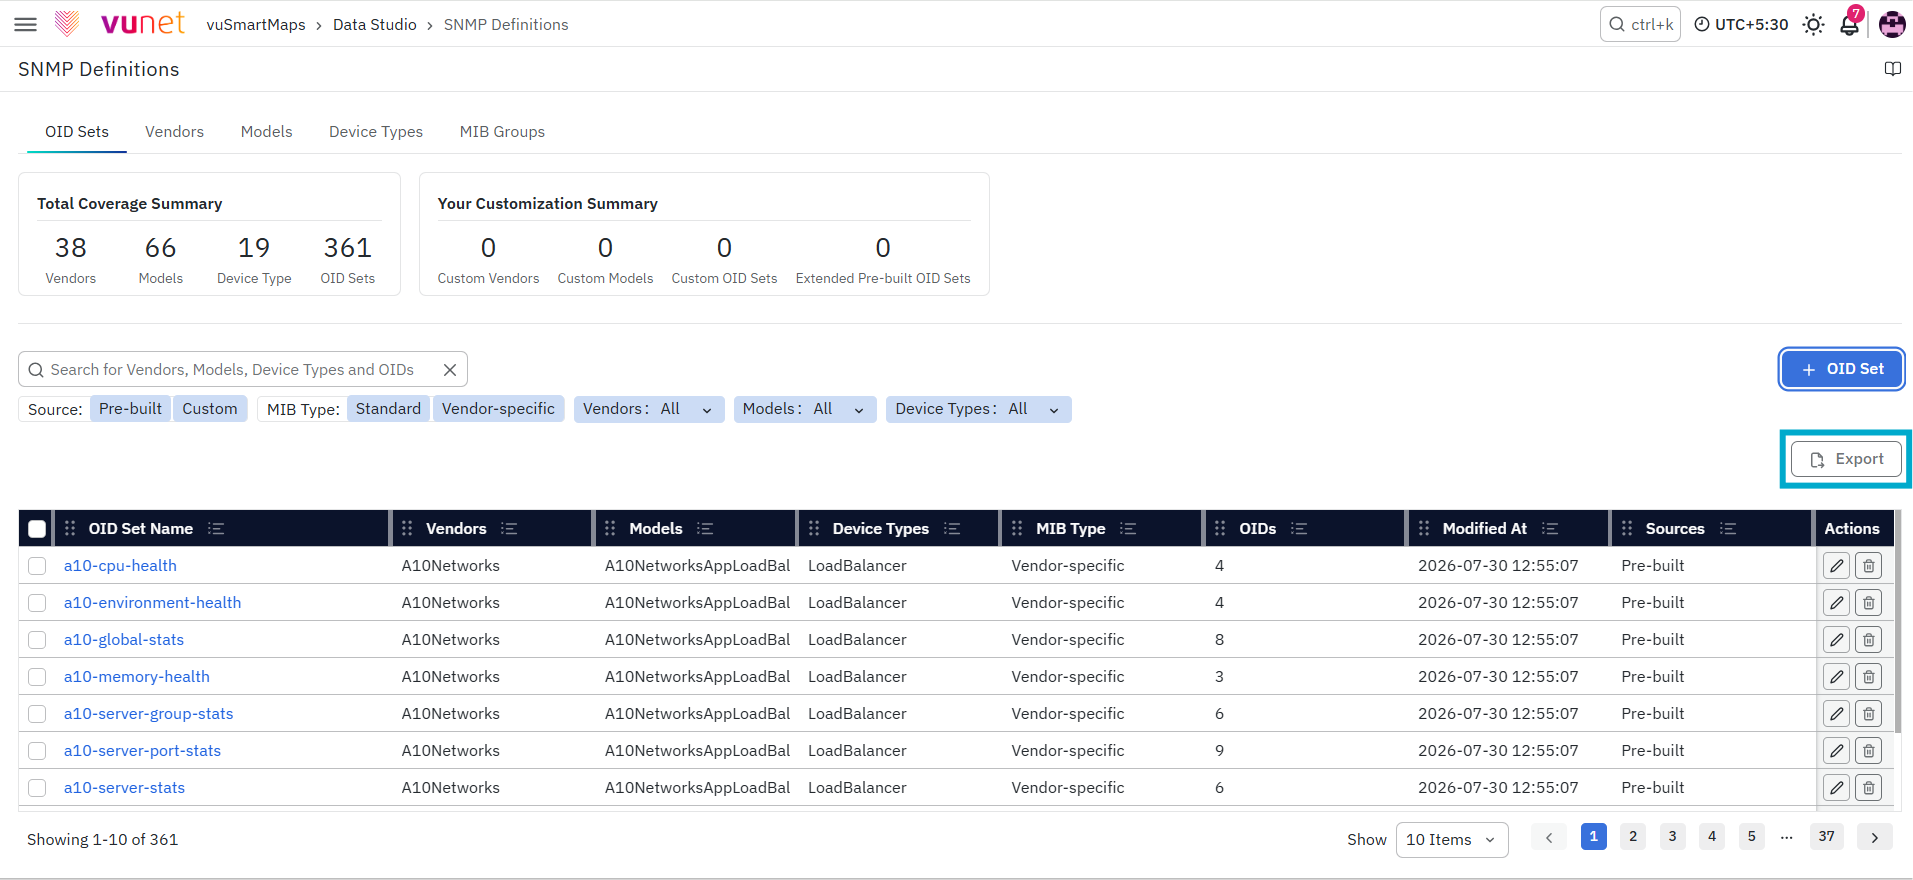
Task: Open the documentation book icon
Action: [x=1892, y=69]
